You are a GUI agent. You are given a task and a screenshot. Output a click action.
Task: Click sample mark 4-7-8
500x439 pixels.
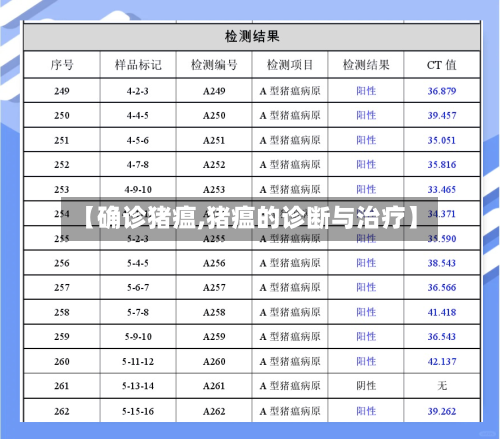pyautogui.click(x=138, y=164)
